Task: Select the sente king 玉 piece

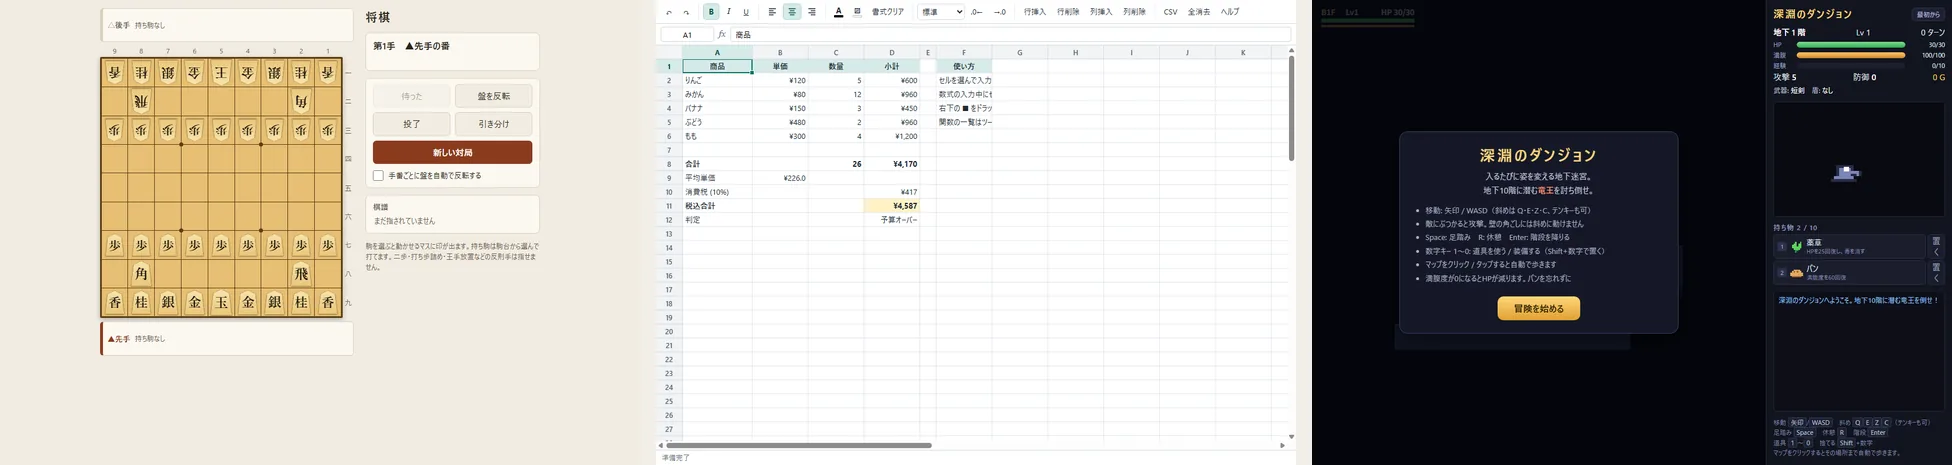Action: coord(221,302)
